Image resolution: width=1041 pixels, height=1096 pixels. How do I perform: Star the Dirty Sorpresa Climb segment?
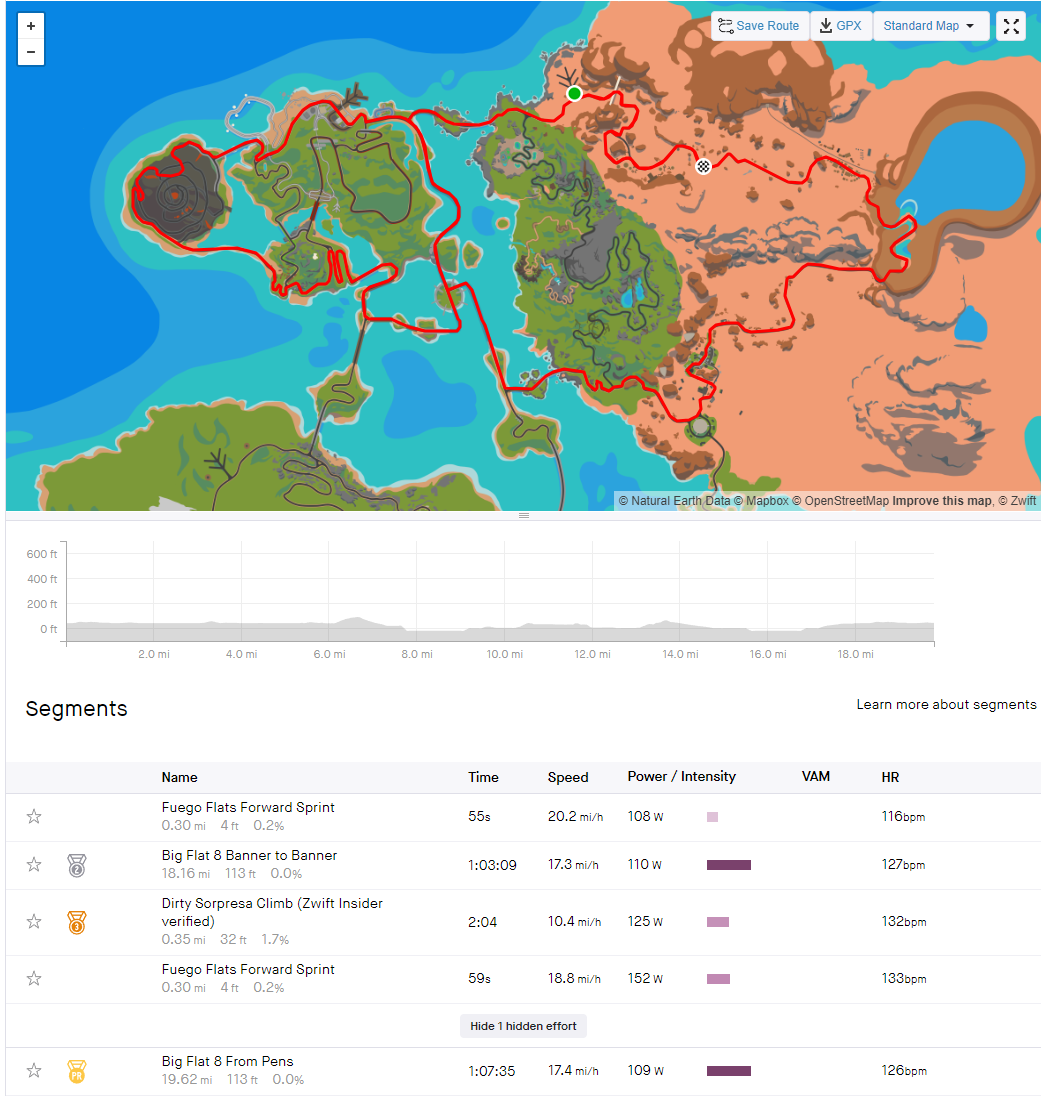tap(34, 921)
